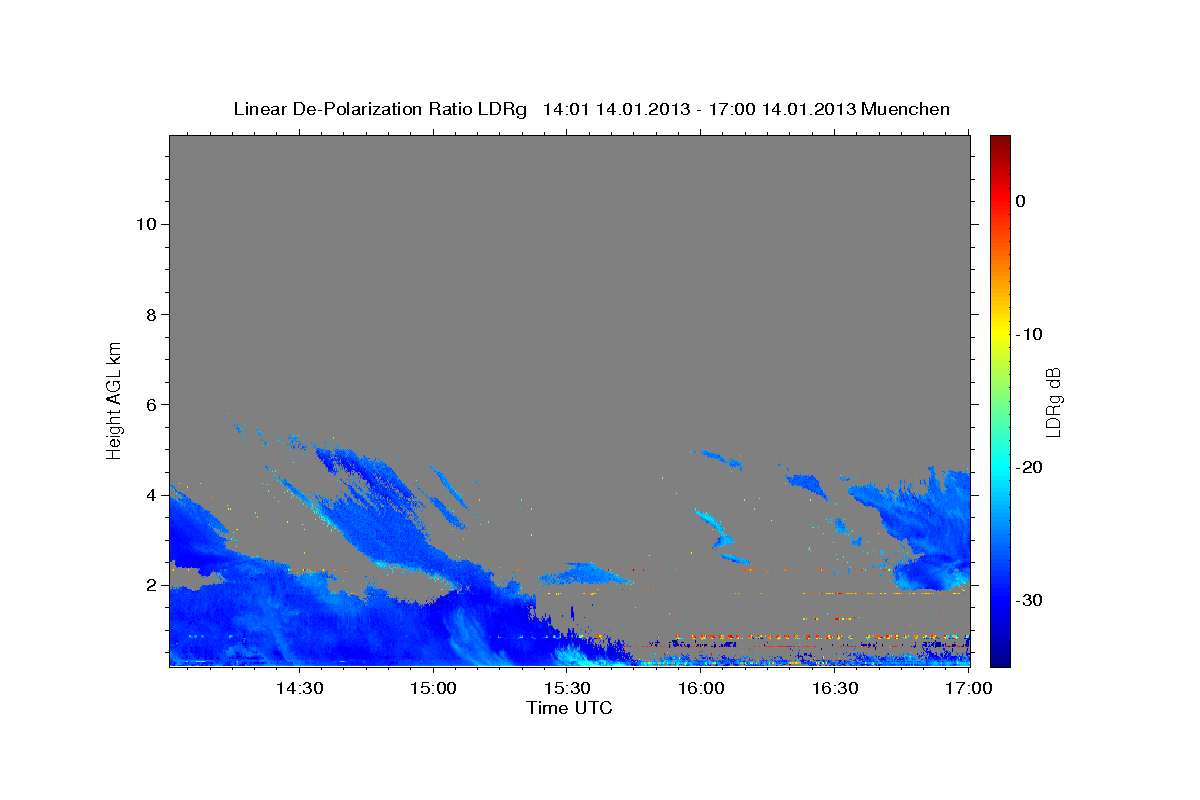The image size is (1200, 800).
Task: Click the plot title 'Linear De-Polarization Ratio LDRg'
Action: [380, 109]
